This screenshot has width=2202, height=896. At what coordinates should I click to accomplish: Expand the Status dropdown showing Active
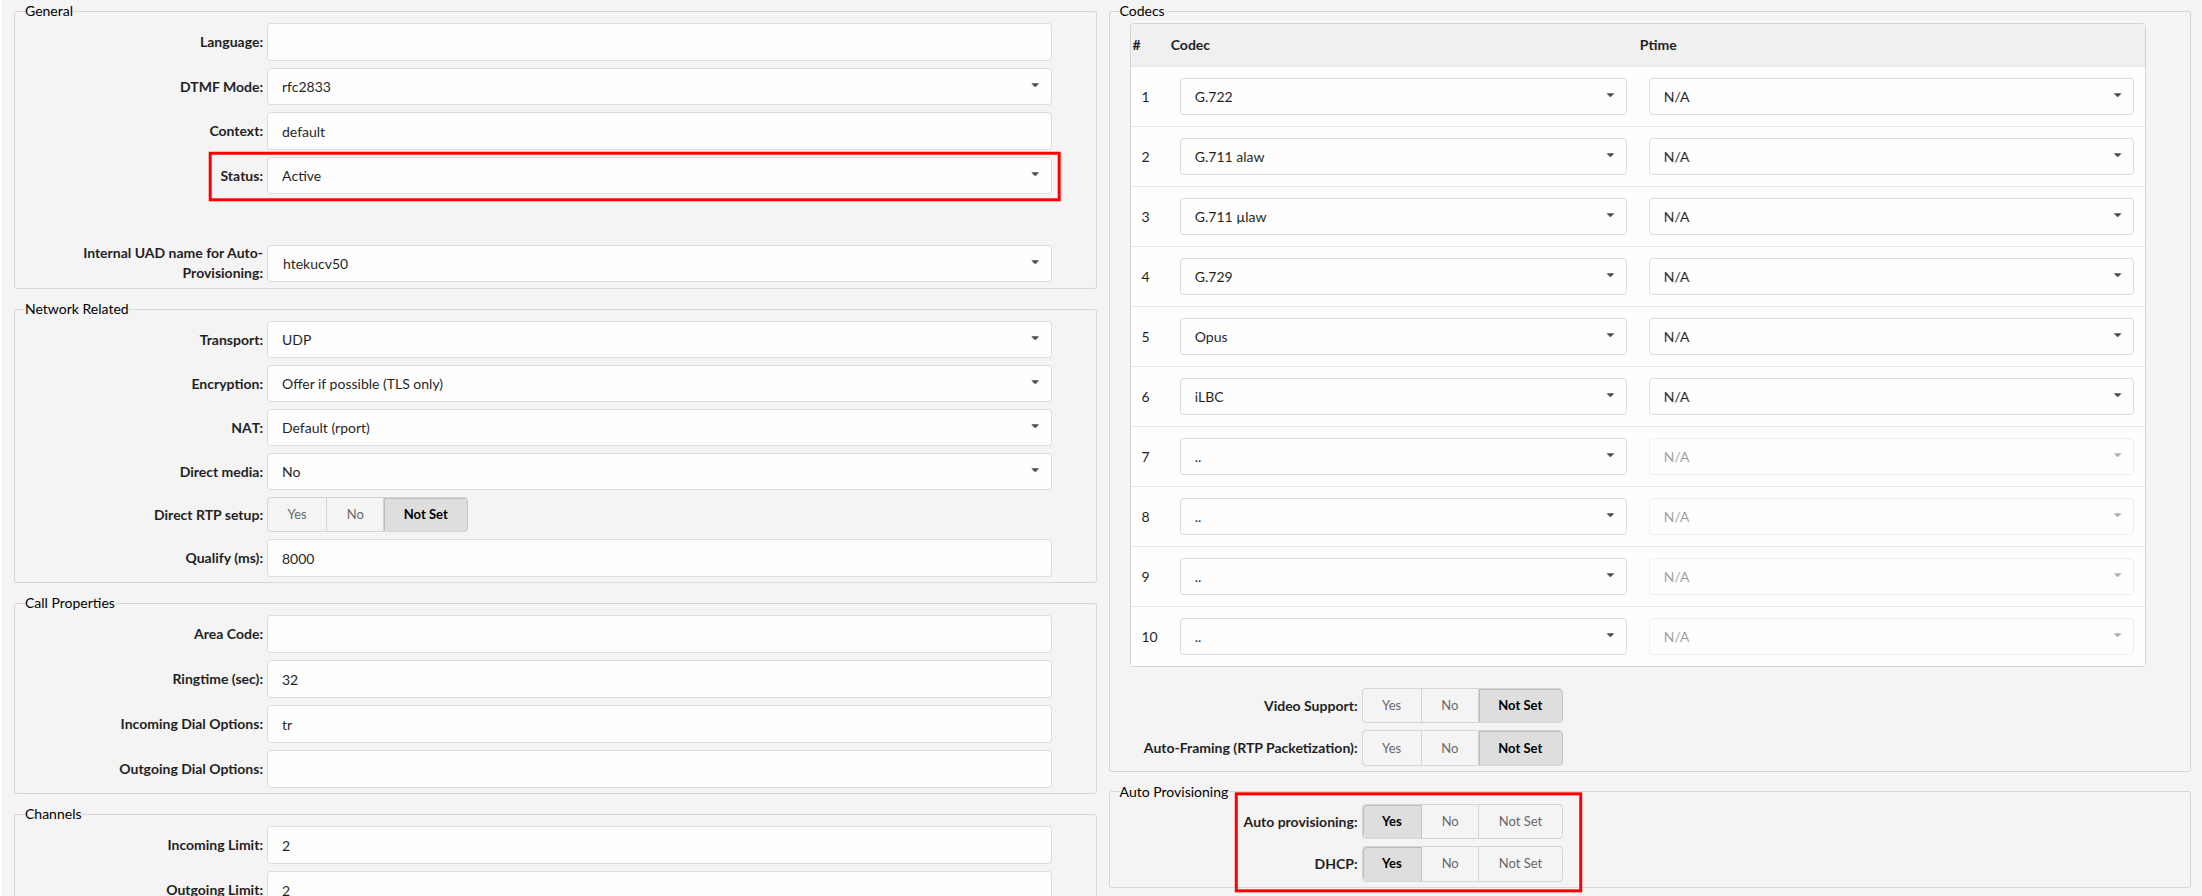click(658, 176)
